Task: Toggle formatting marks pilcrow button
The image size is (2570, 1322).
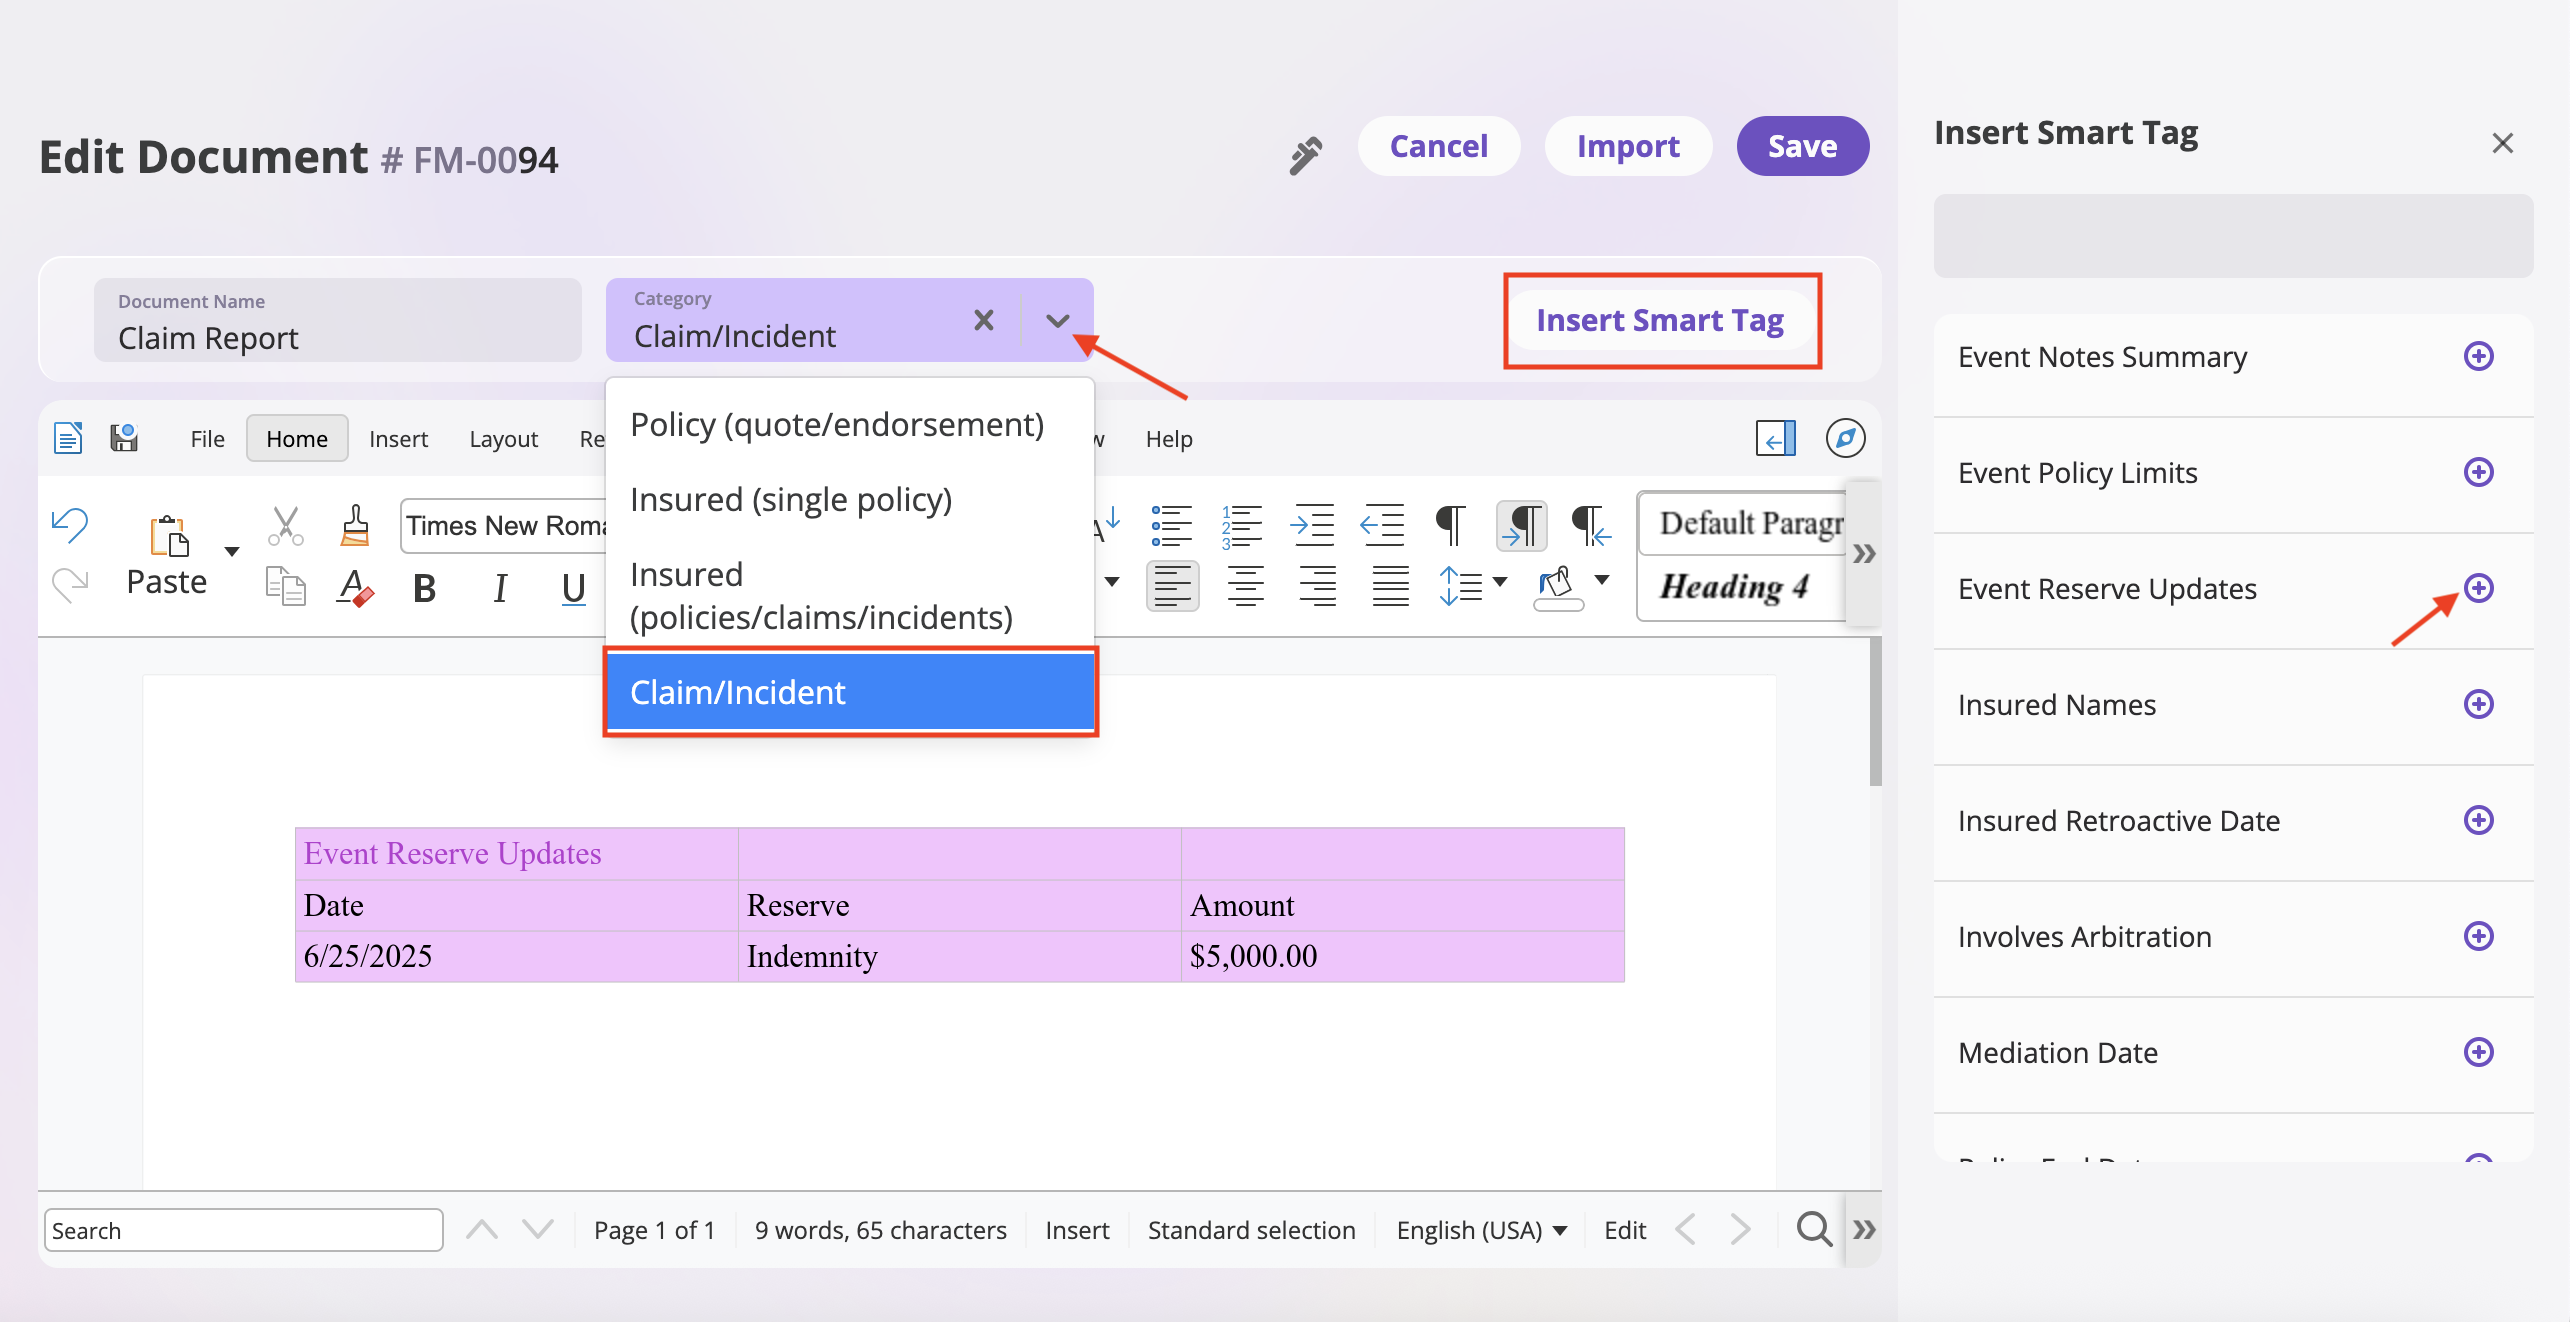Action: point(1450,525)
